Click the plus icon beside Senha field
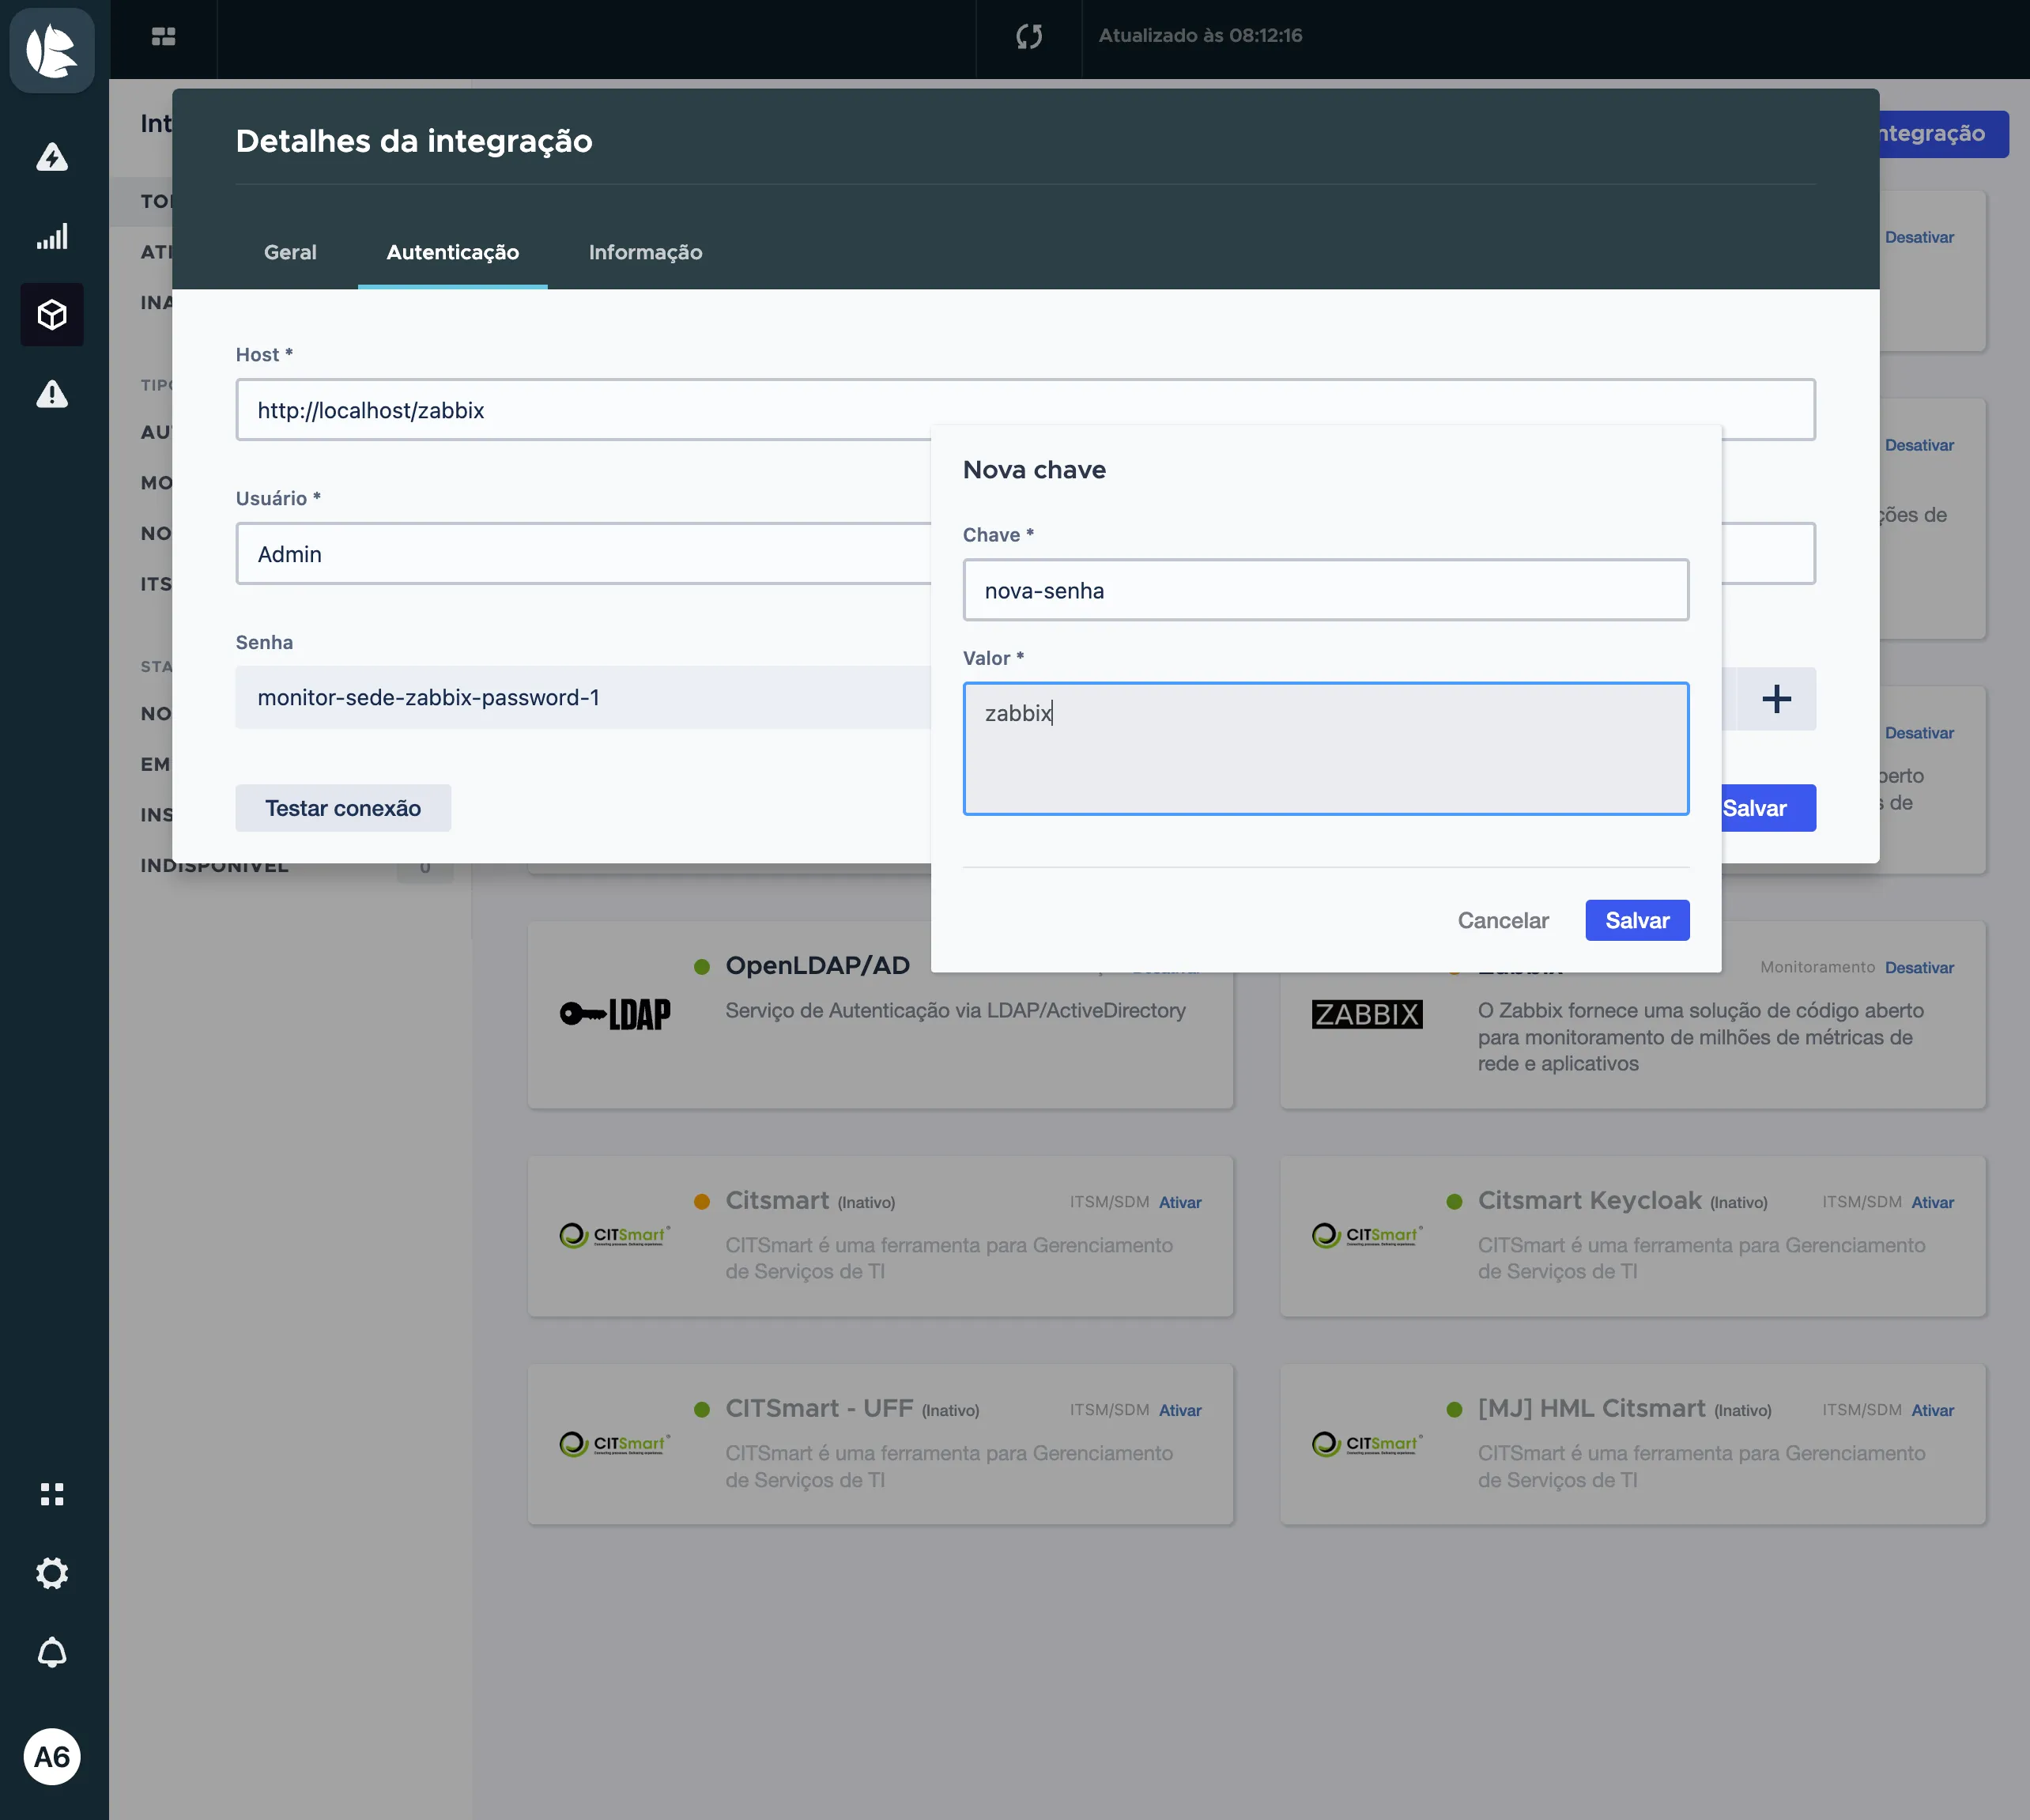Image resolution: width=2030 pixels, height=1820 pixels. 1776,698
